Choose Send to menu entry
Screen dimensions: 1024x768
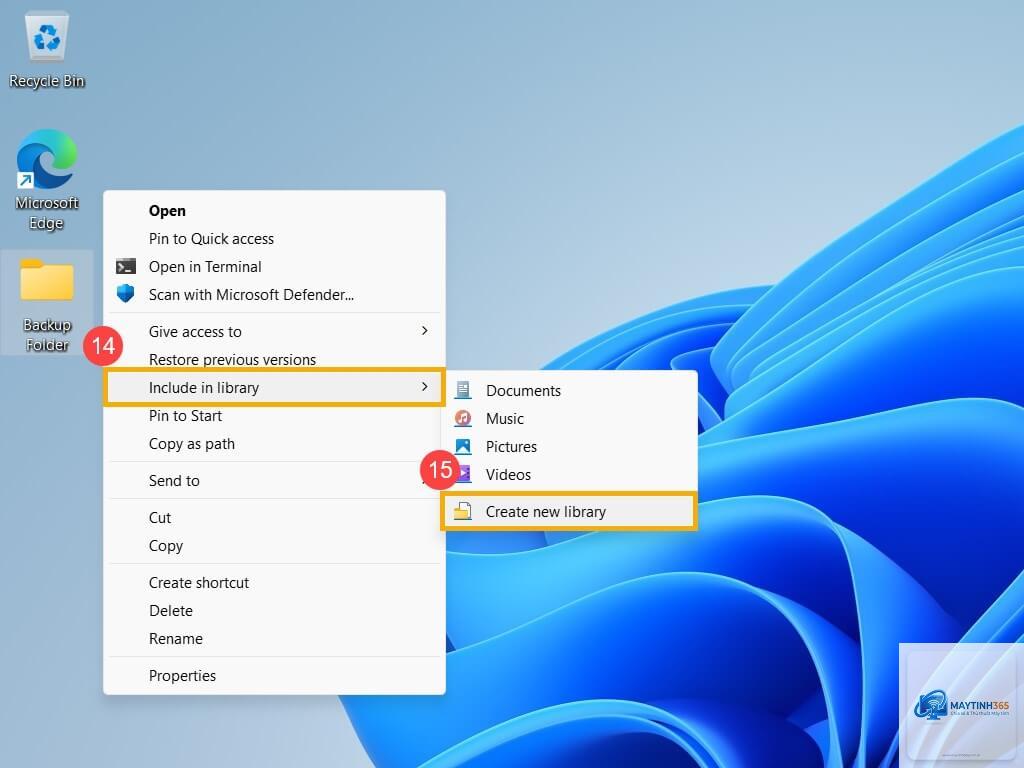274,481
